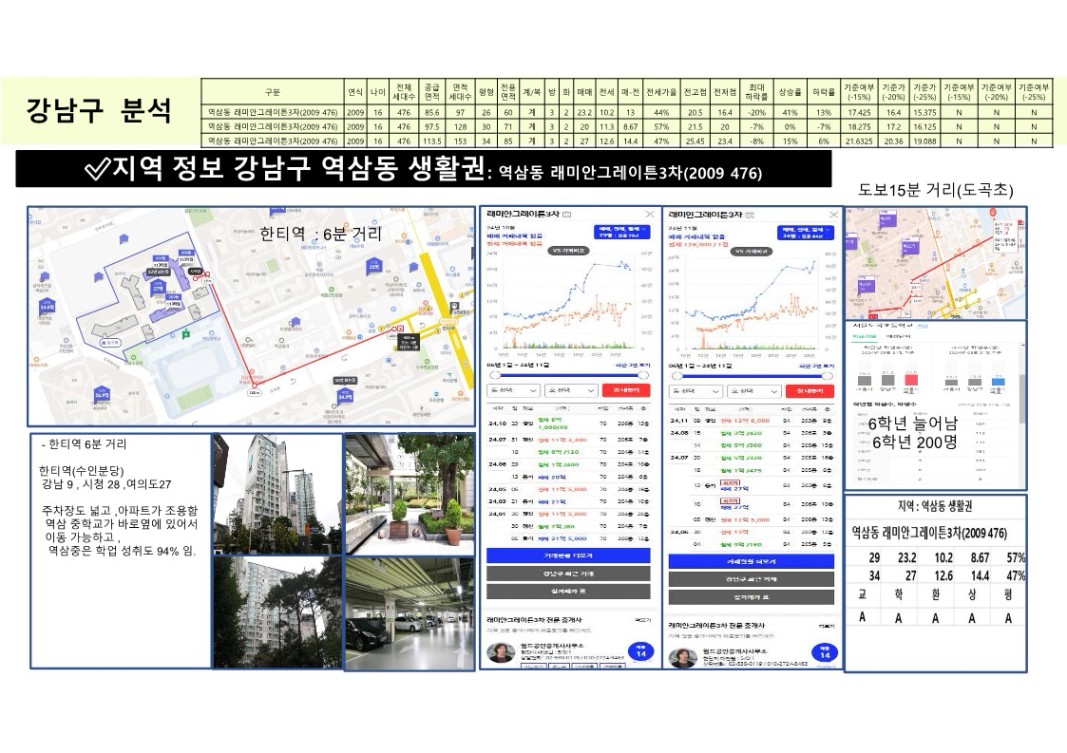
Task: Click recent 3 years link in left panel
Action: tap(632, 365)
